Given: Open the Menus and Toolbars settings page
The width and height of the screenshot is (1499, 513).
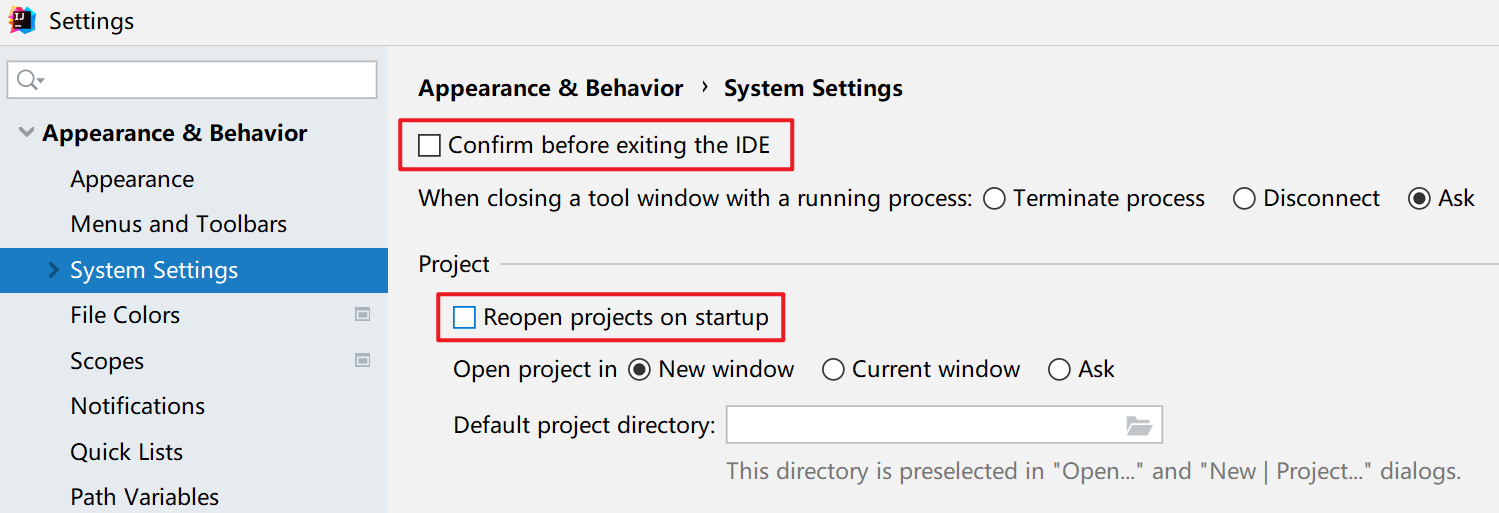Looking at the screenshot, I should click(x=178, y=224).
